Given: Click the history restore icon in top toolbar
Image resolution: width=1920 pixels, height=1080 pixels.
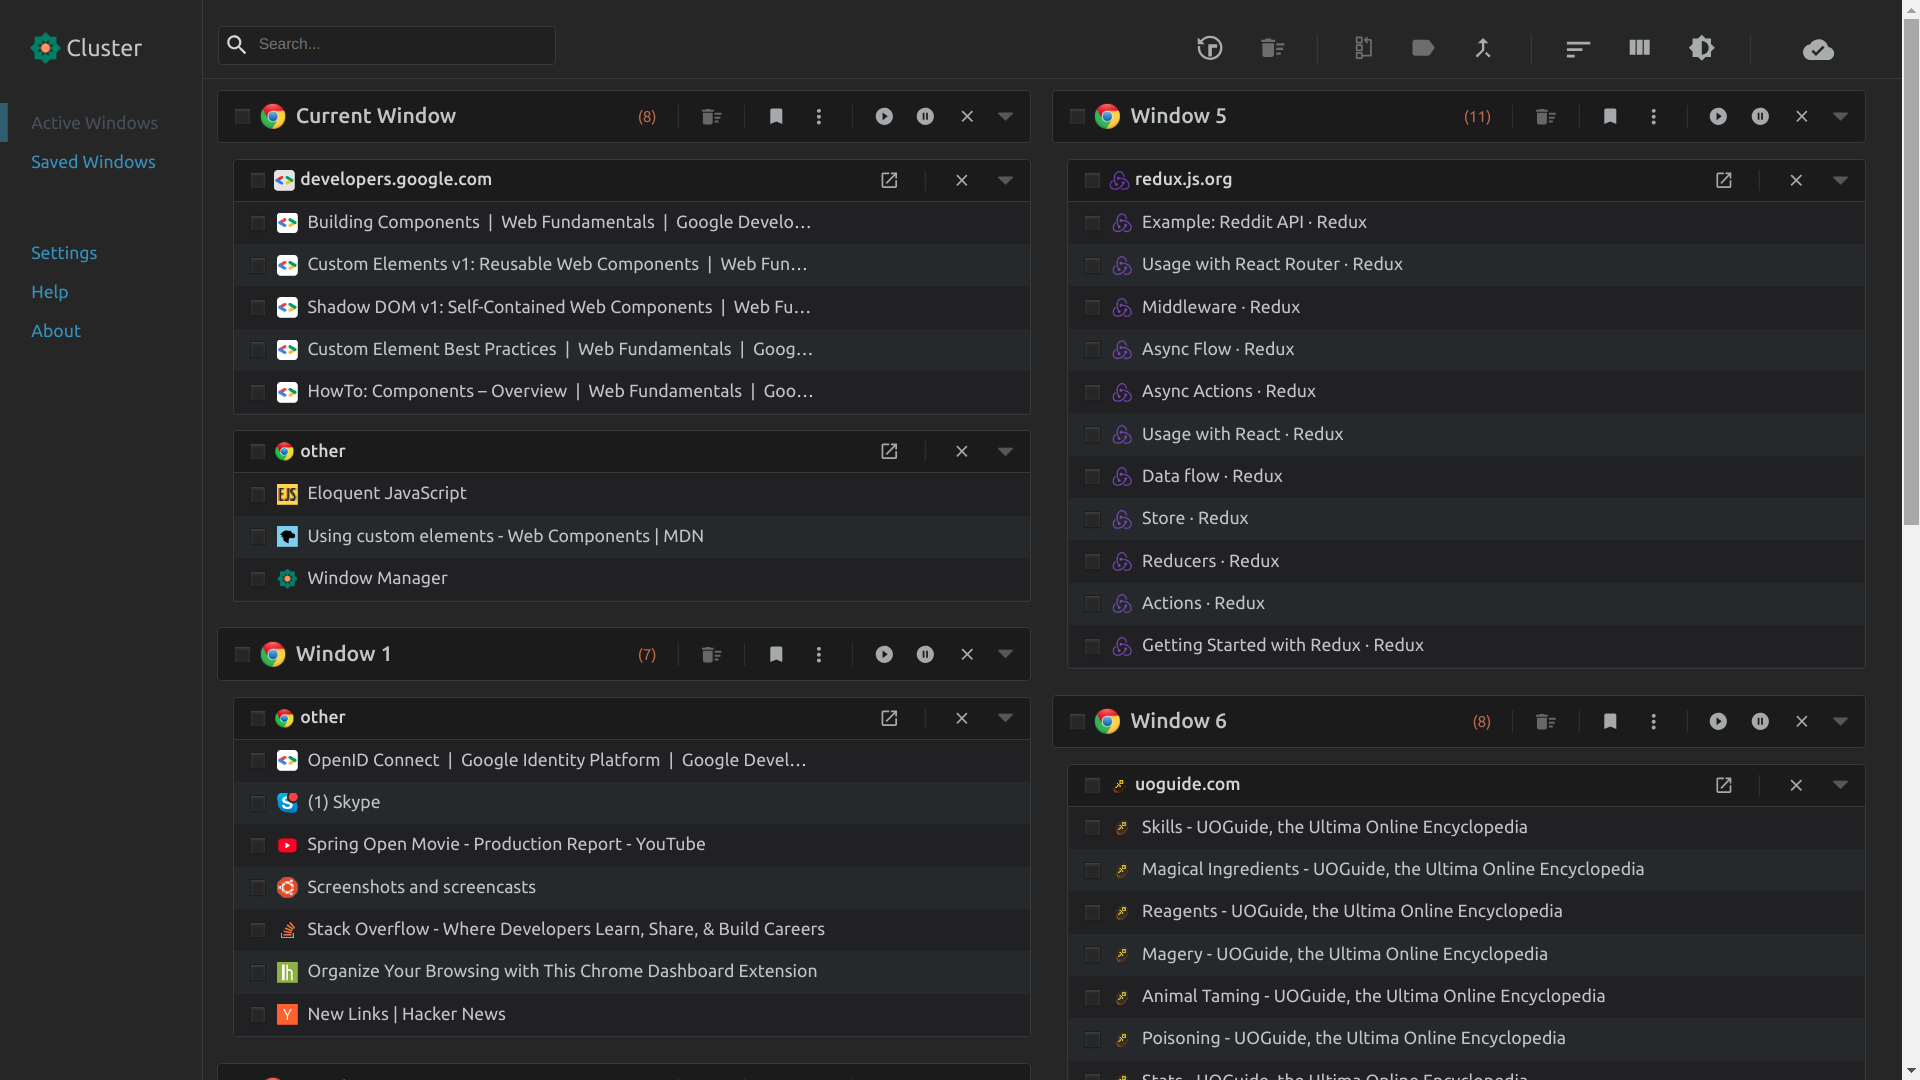Looking at the screenshot, I should tap(1210, 48).
